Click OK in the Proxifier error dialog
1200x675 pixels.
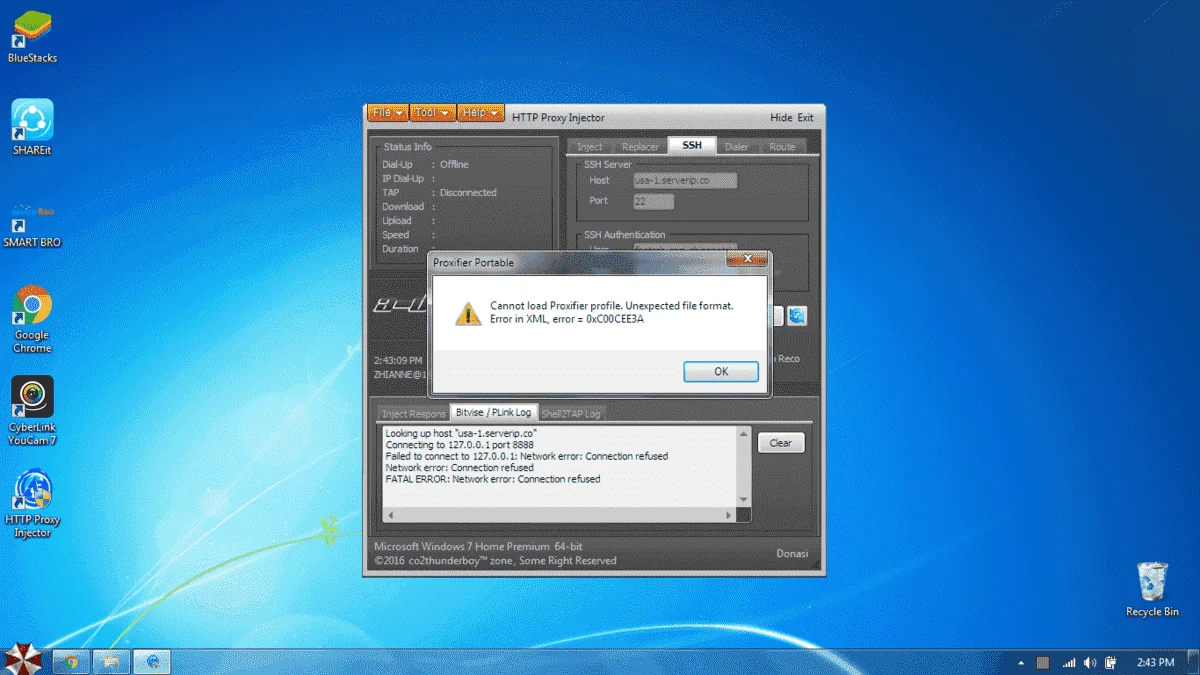[721, 371]
